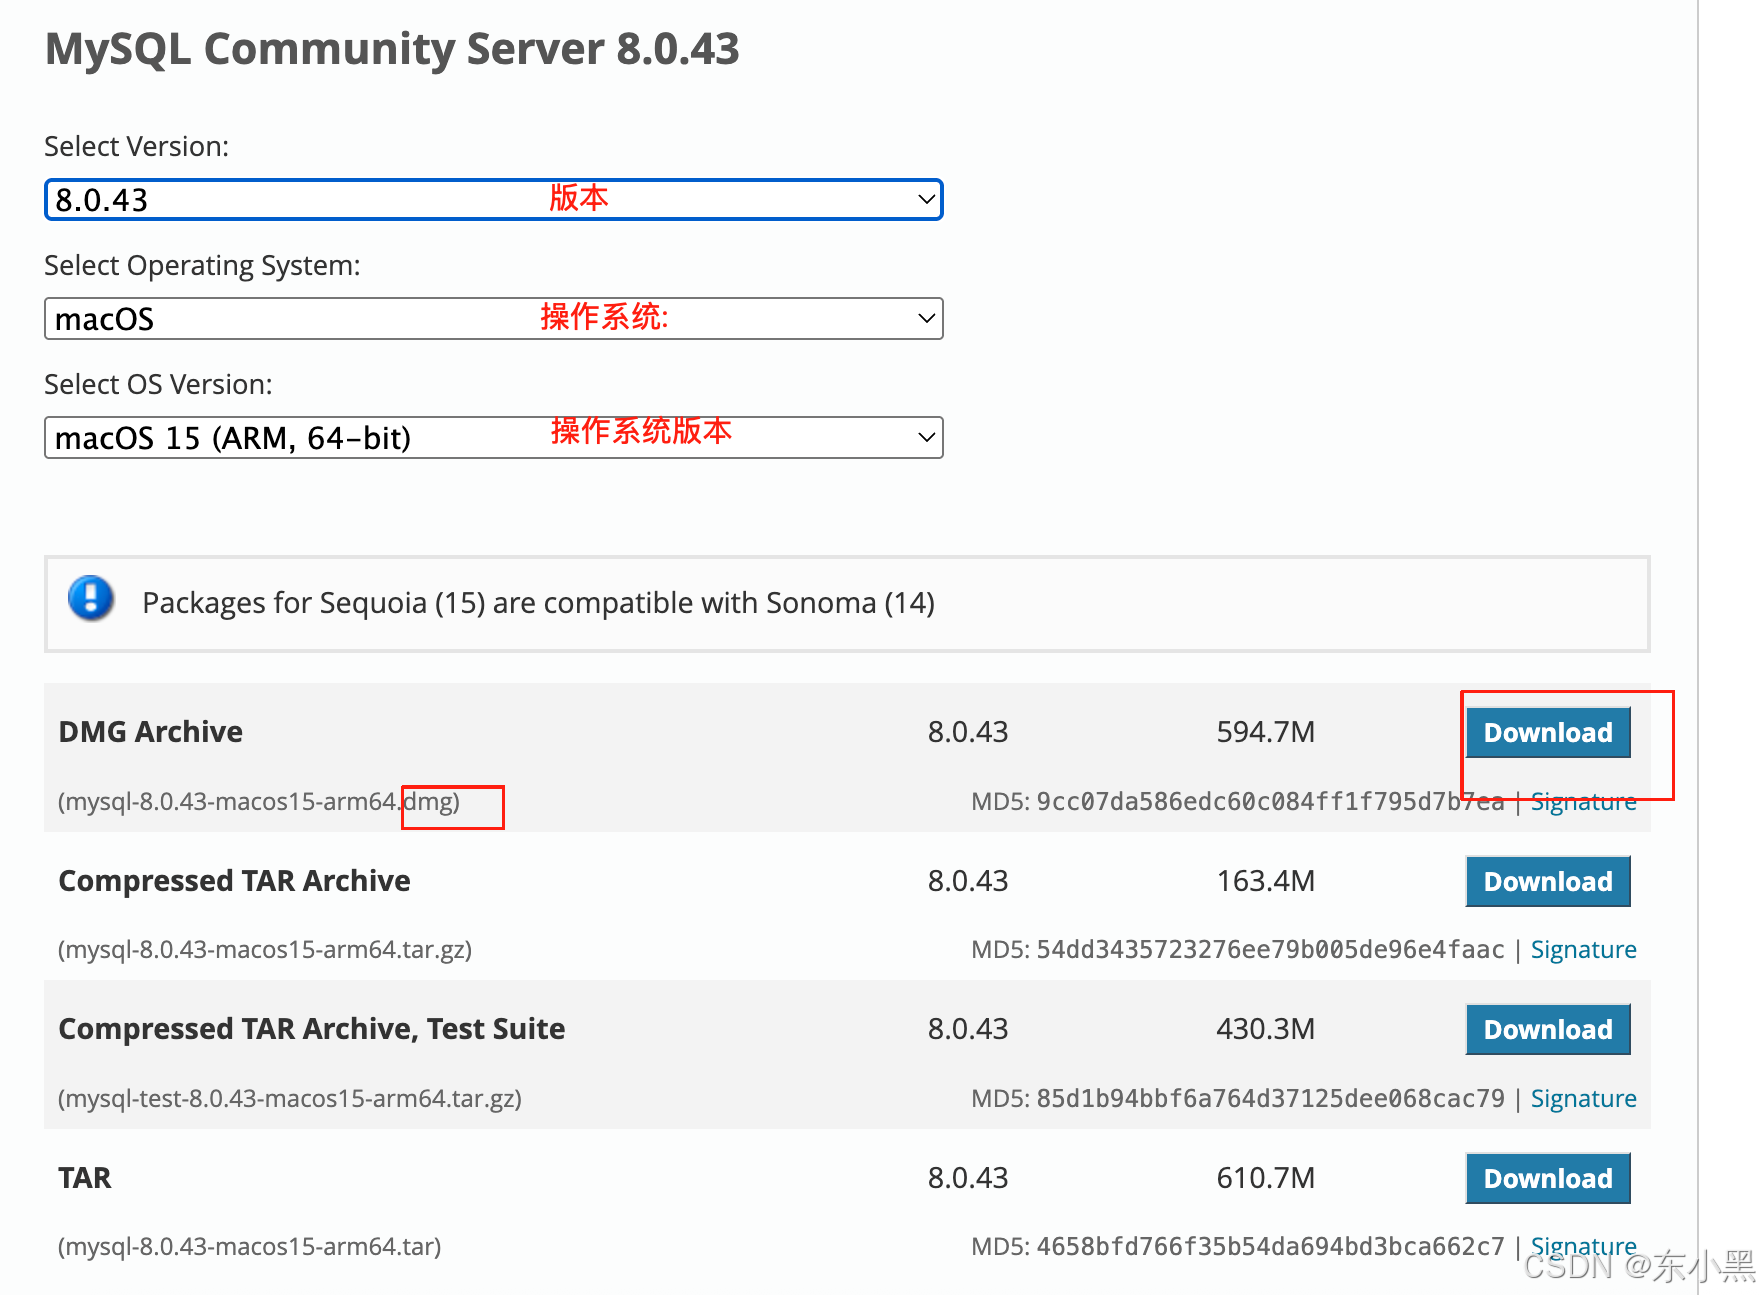
Task: Click the Compressed TAR Archive title text
Action: tap(235, 881)
